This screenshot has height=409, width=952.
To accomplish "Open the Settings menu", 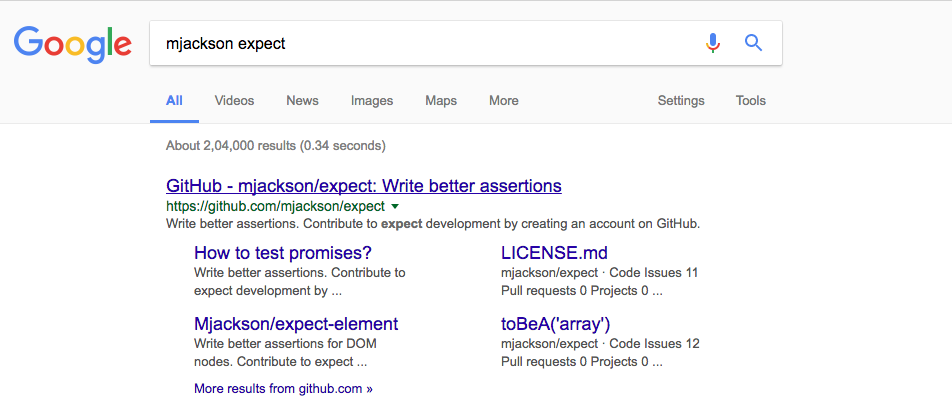I will click(680, 101).
